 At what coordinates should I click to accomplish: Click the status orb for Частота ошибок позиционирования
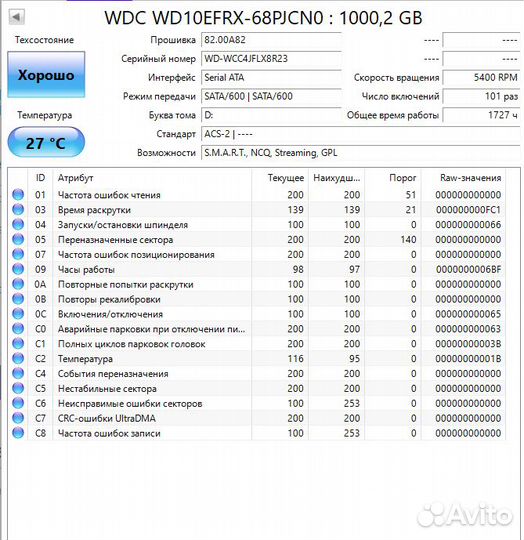pyautogui.click(x=18, y=254)
